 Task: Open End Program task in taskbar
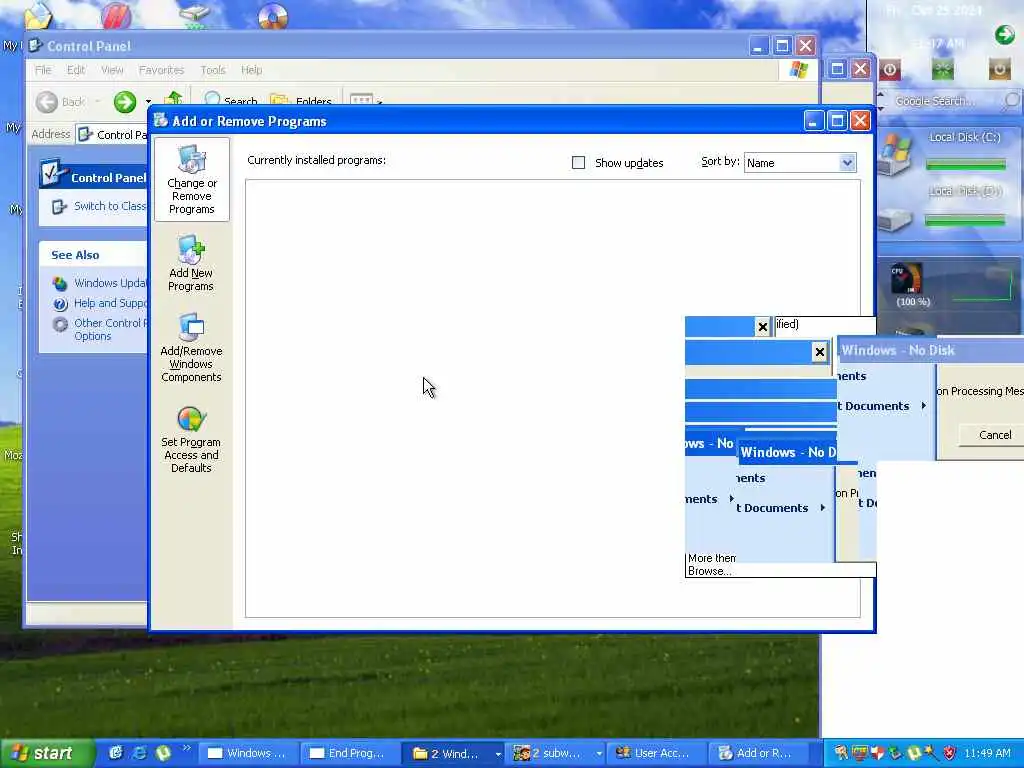tap(349, 754)
